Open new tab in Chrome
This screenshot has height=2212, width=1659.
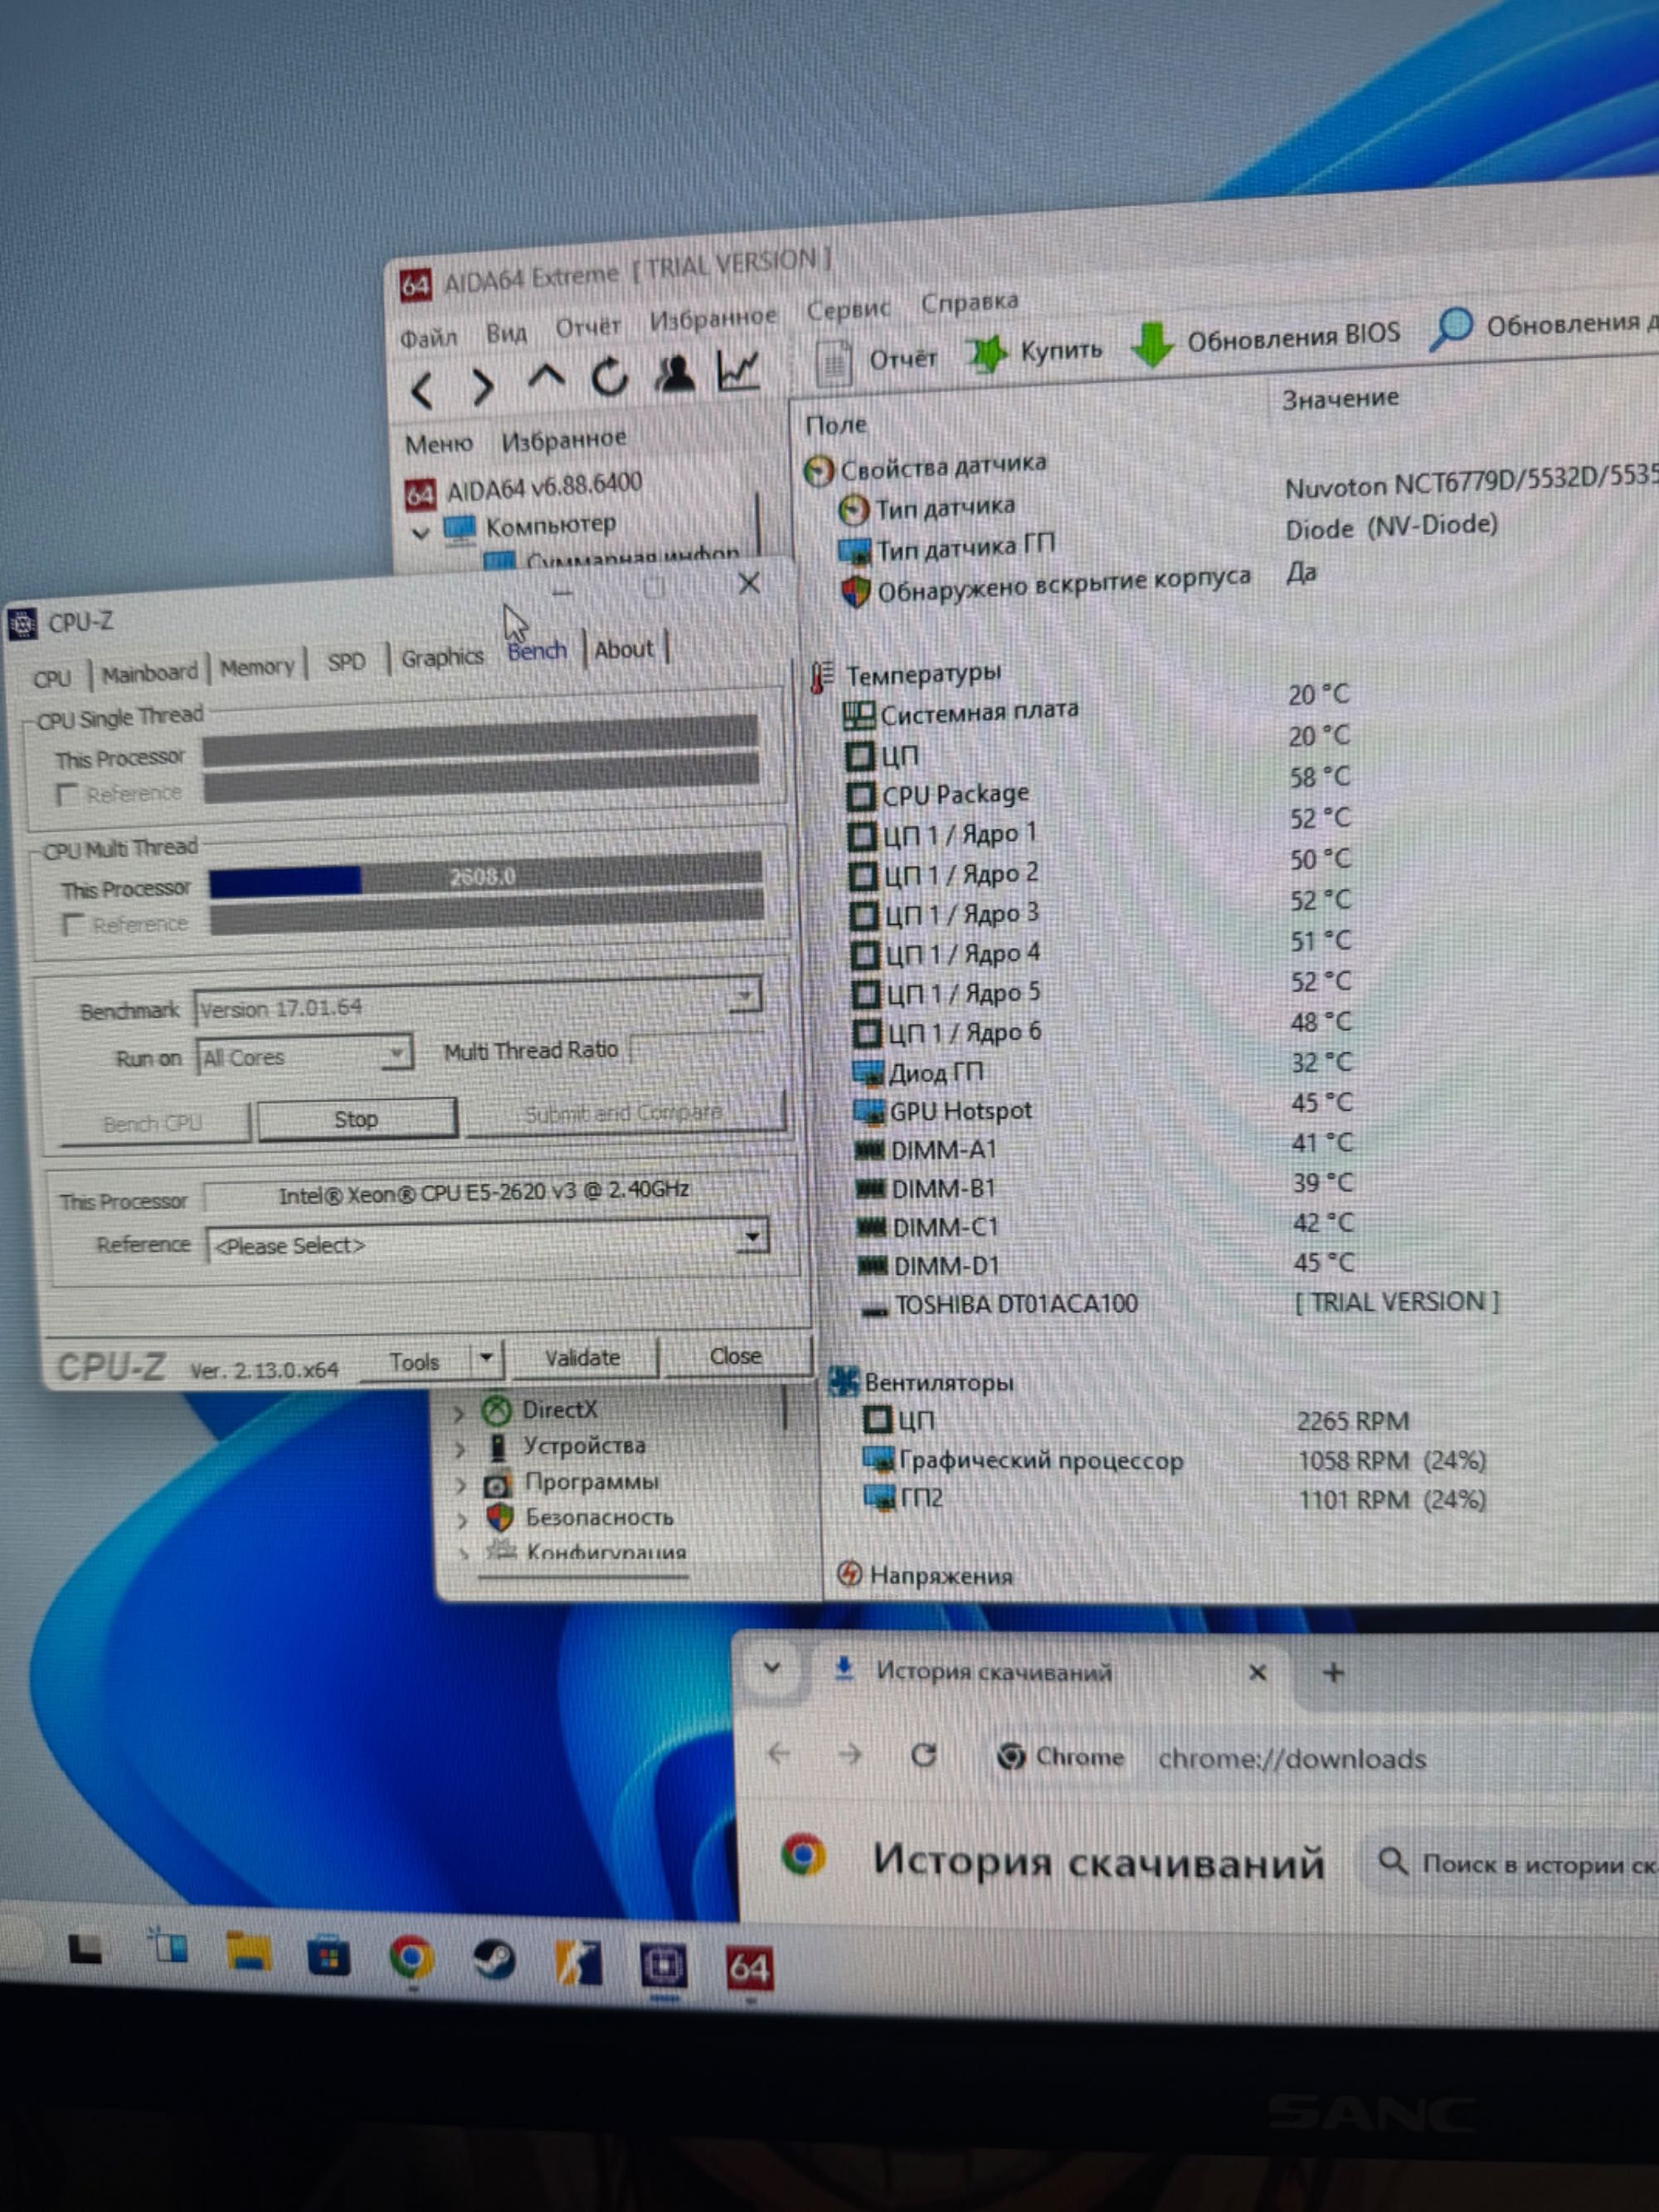click(x=1333, y=1672)
